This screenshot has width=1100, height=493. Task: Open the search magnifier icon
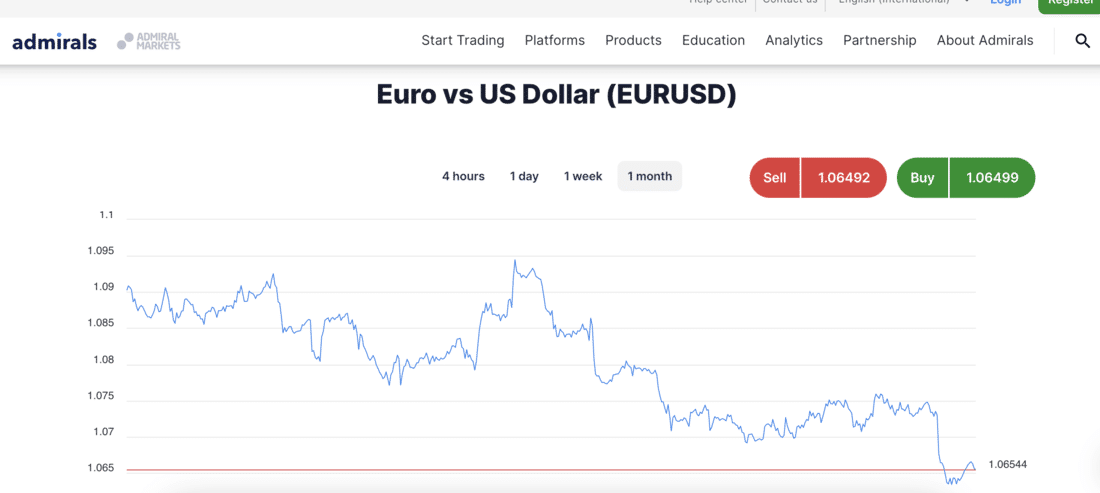pos(1082,41)
